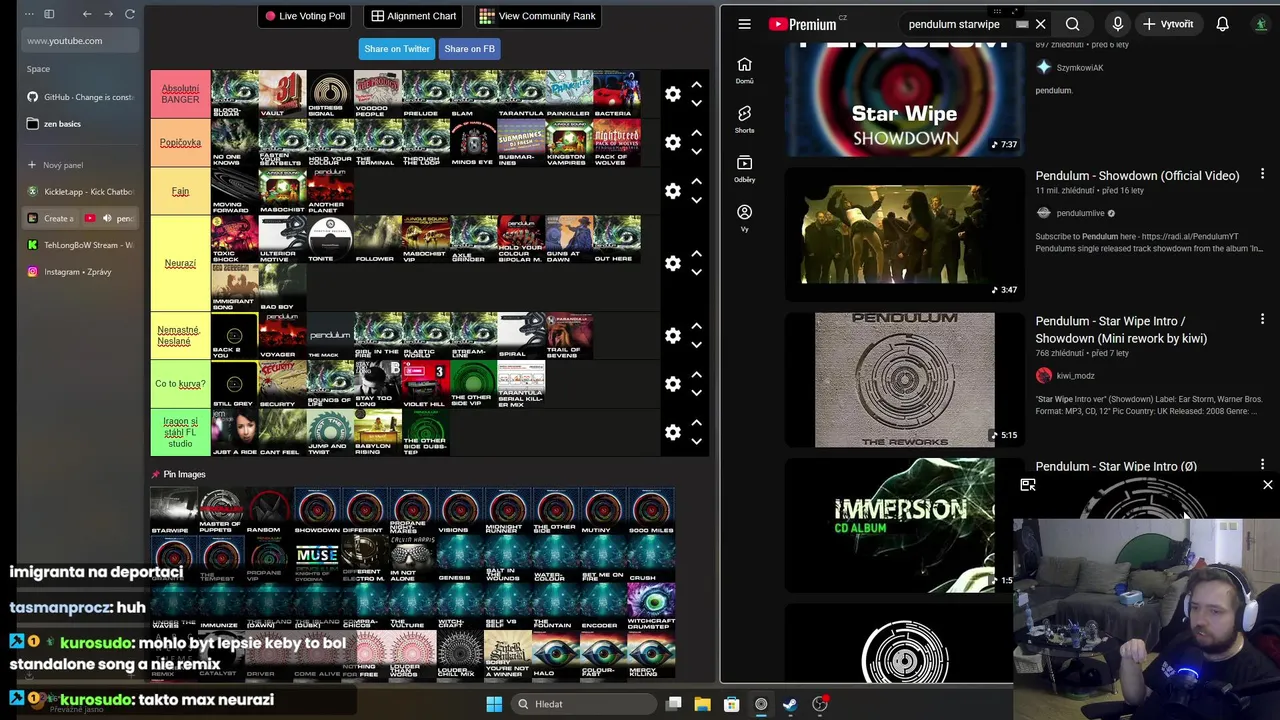Open settings gear for Co to kurva? tier

point(673,384)
